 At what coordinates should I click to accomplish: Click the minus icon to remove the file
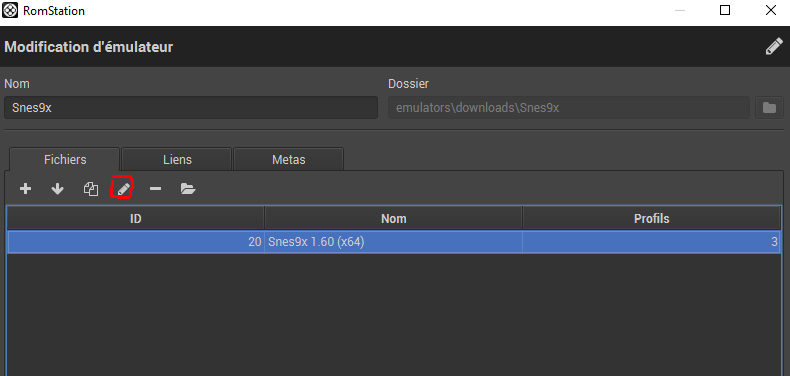click(x=155, y=189)
